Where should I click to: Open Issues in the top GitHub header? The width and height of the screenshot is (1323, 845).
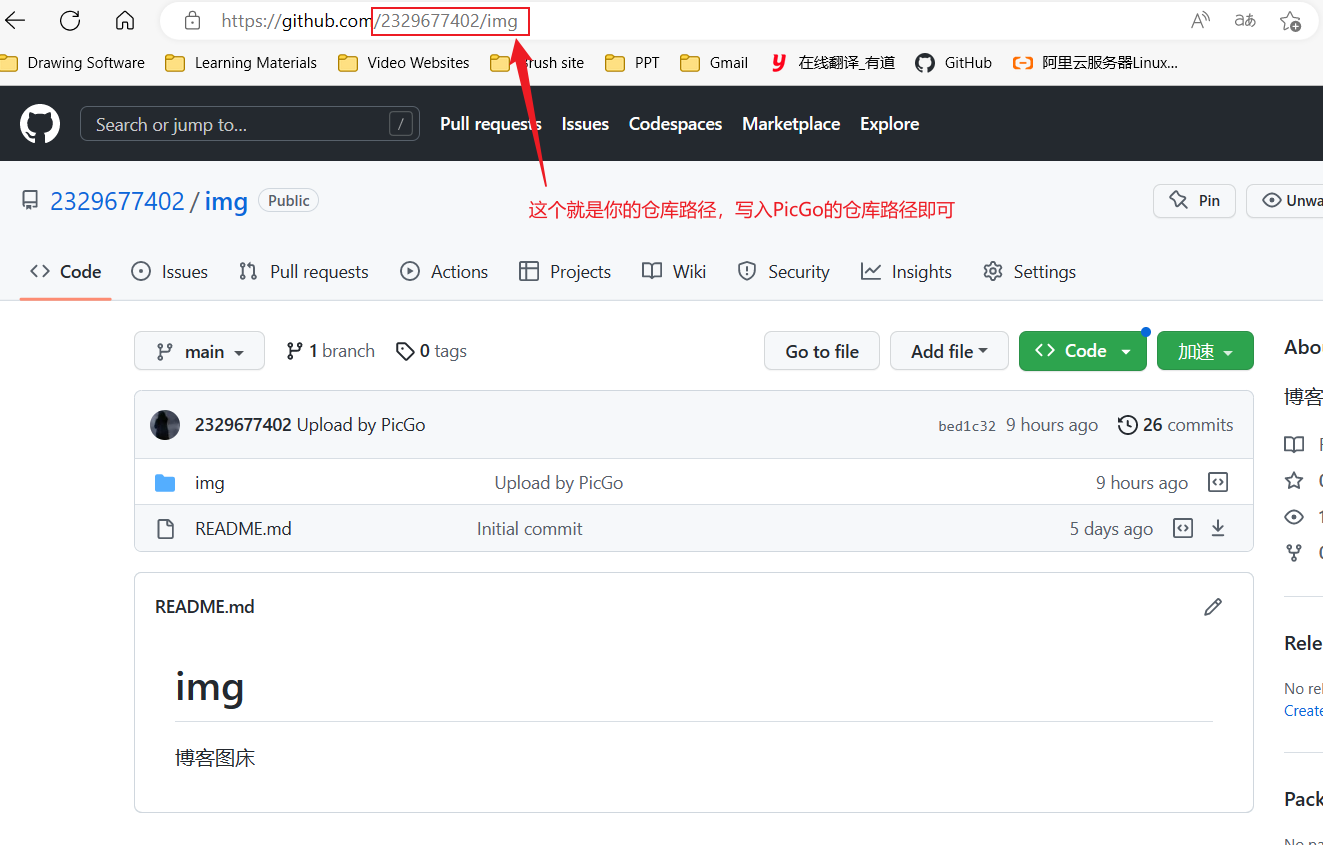pos(585,124)
